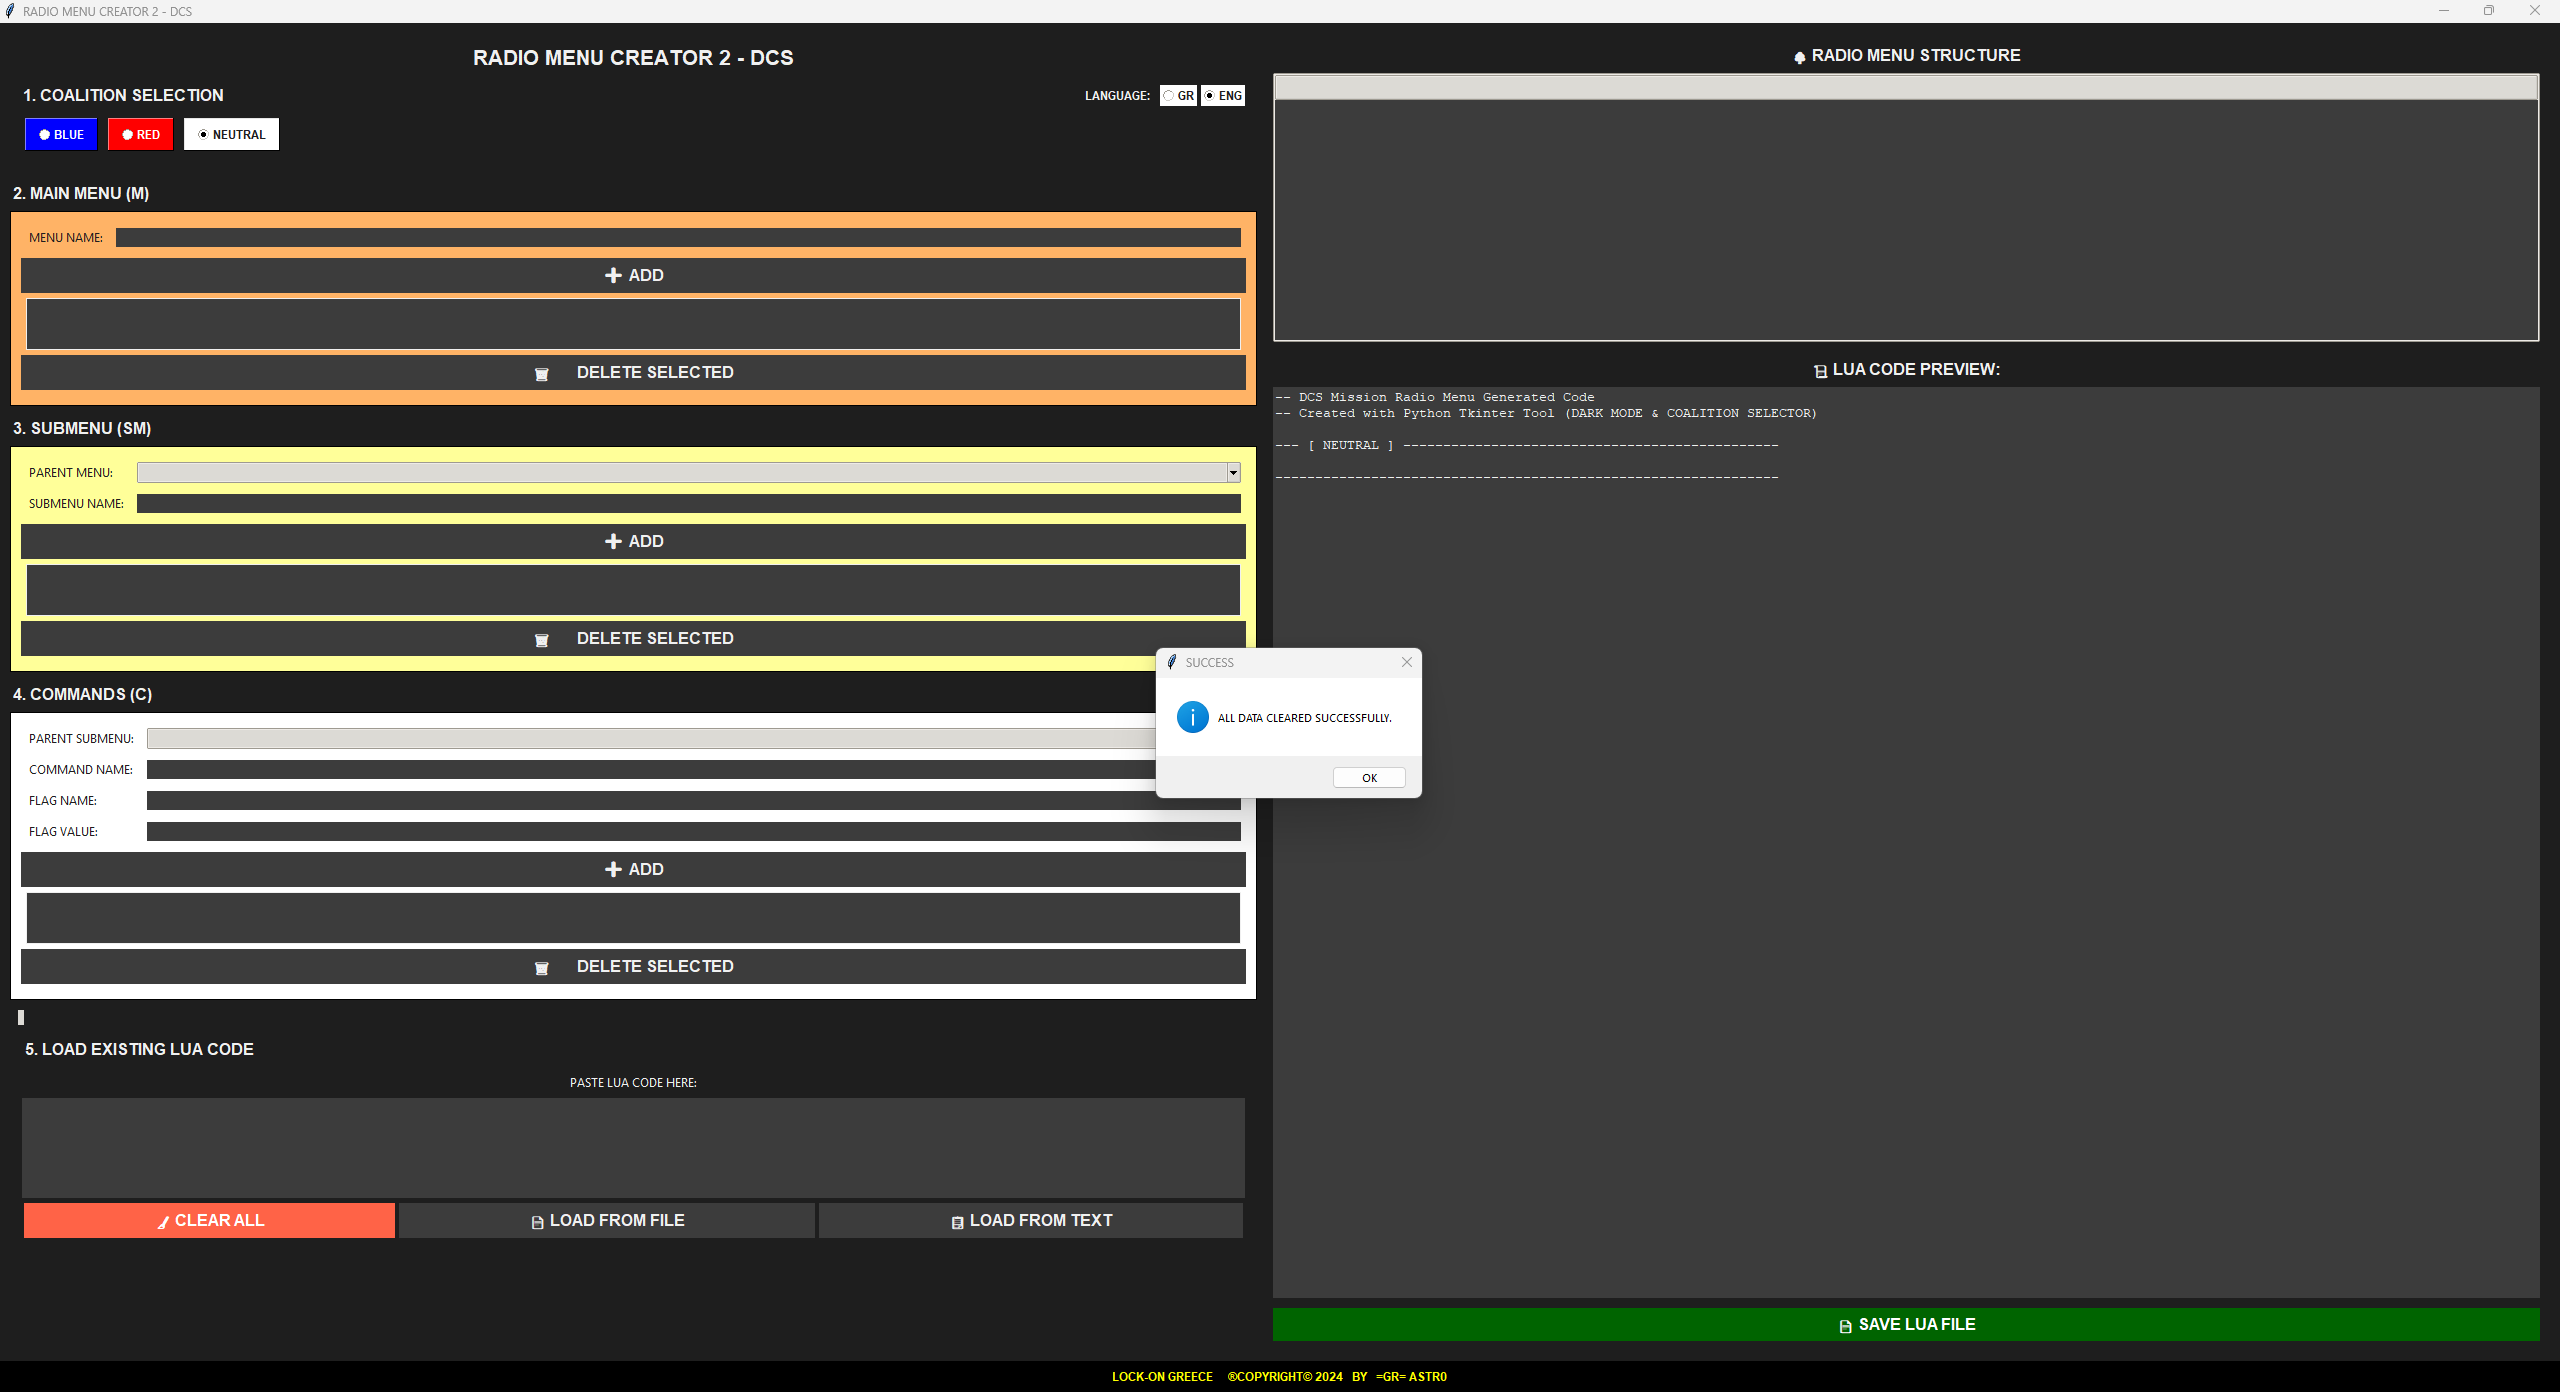Click the MENU NAME input field
2560x1392 pixels.
click(x=677, y=238)
